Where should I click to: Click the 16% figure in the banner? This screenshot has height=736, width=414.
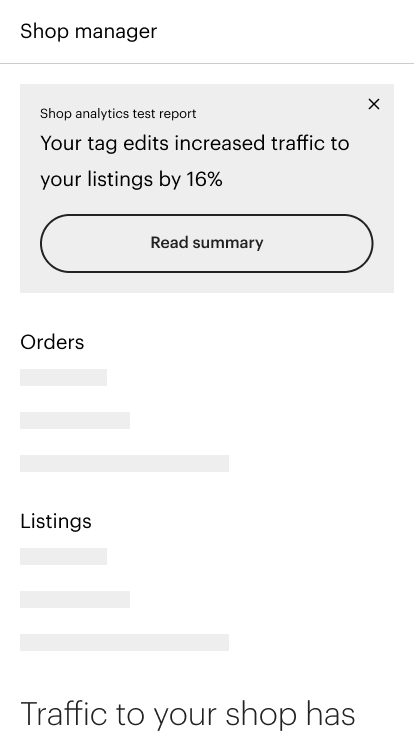point(204,179)
